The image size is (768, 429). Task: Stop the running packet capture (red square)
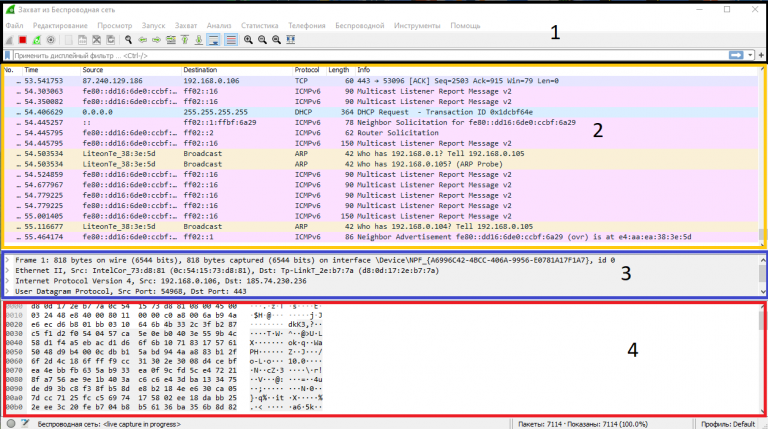[23, 40]
